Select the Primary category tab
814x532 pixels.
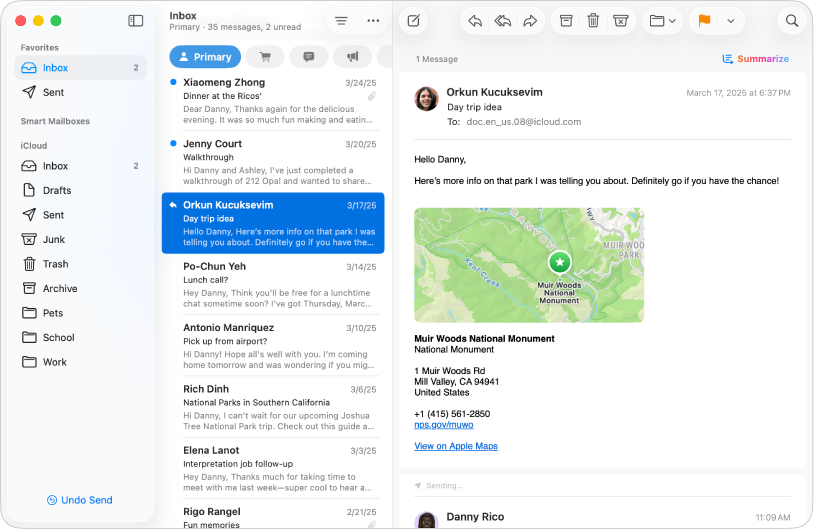205,57
